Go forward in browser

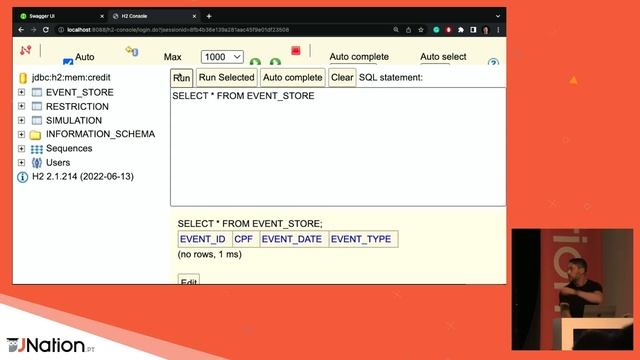tap(33, 30)
